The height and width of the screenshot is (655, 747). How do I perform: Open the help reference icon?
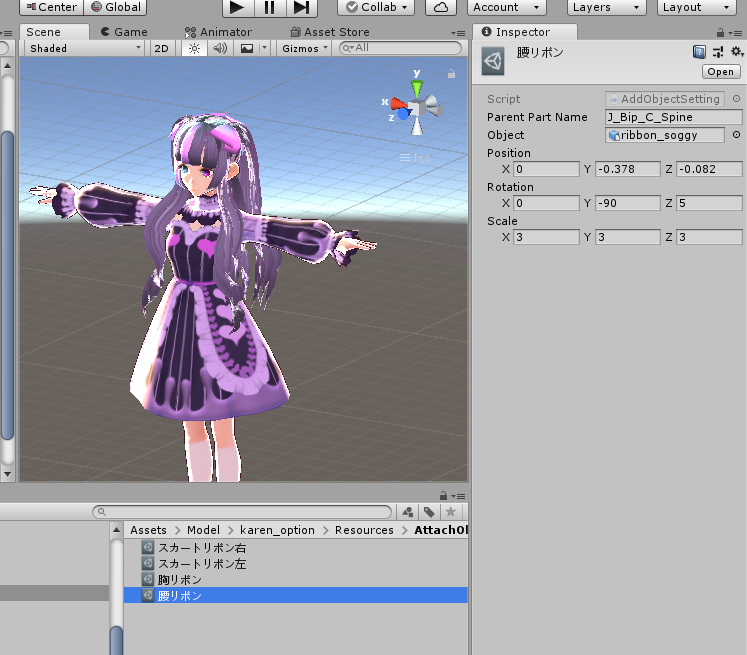click(699, 52)
